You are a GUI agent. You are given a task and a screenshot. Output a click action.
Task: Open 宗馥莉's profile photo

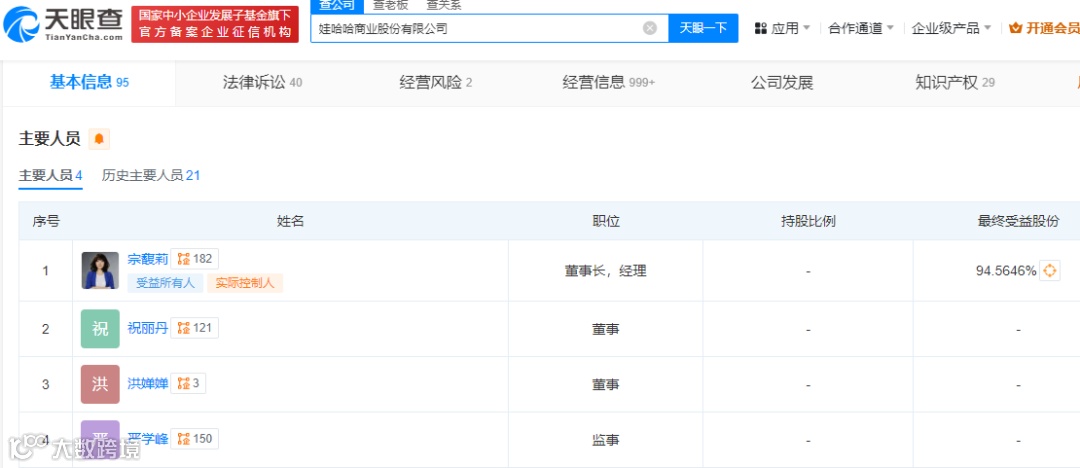click(x=100, y=270)
